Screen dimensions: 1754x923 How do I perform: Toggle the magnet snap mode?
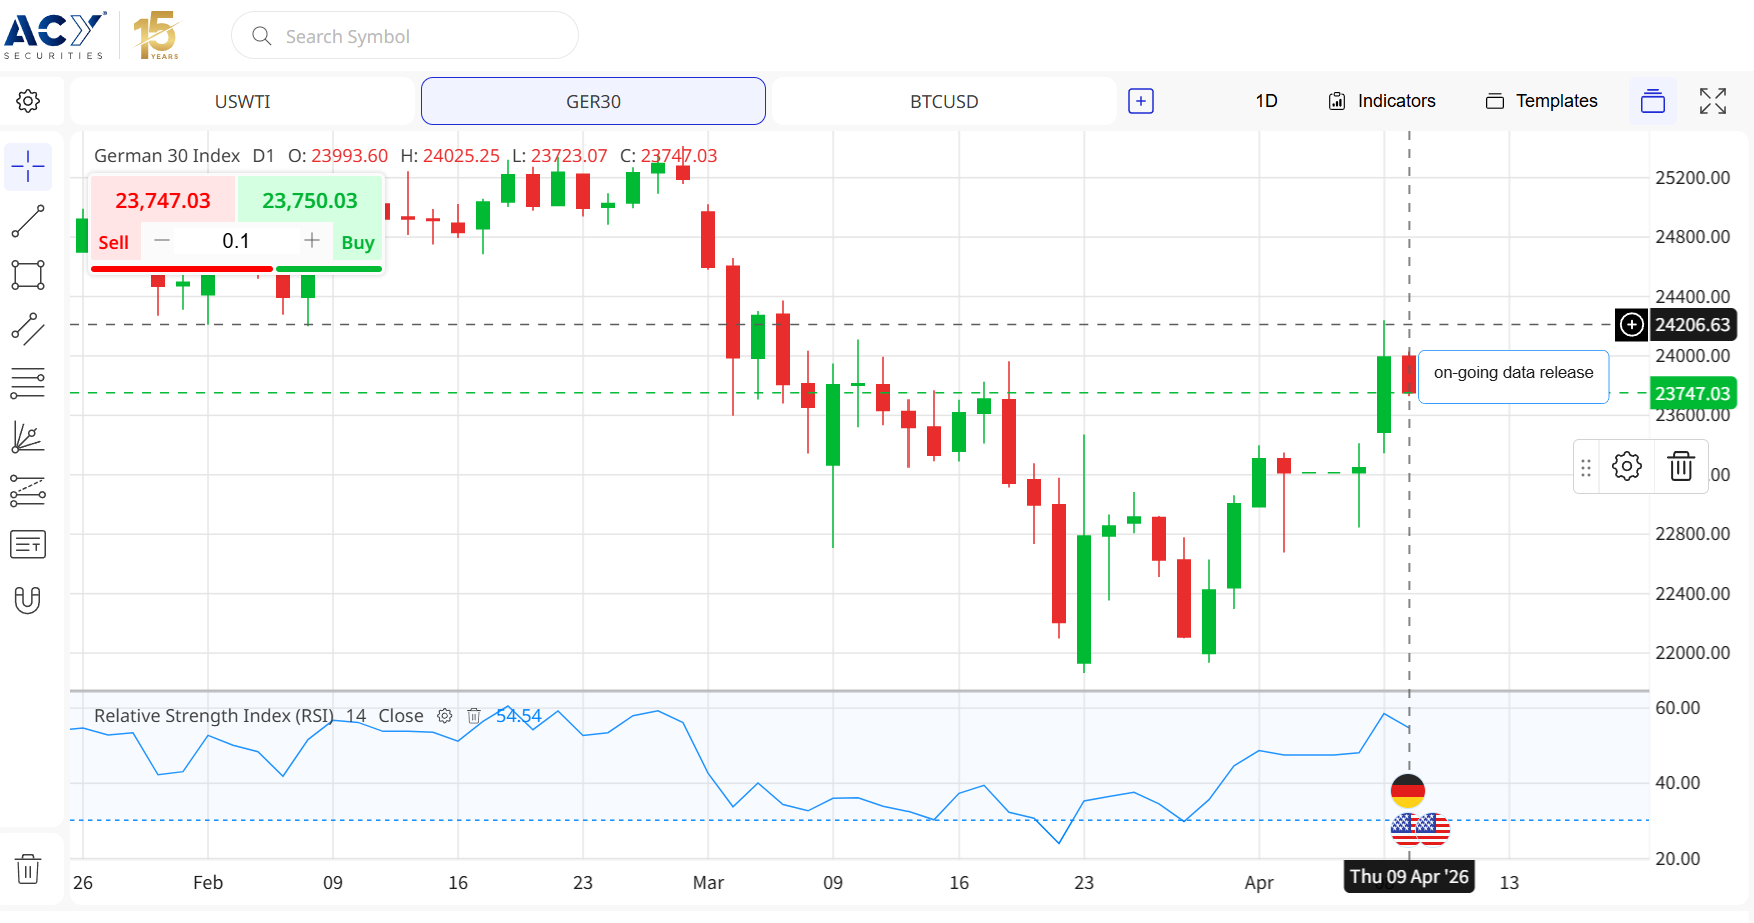pyautogui.click(x=28, y=600)
